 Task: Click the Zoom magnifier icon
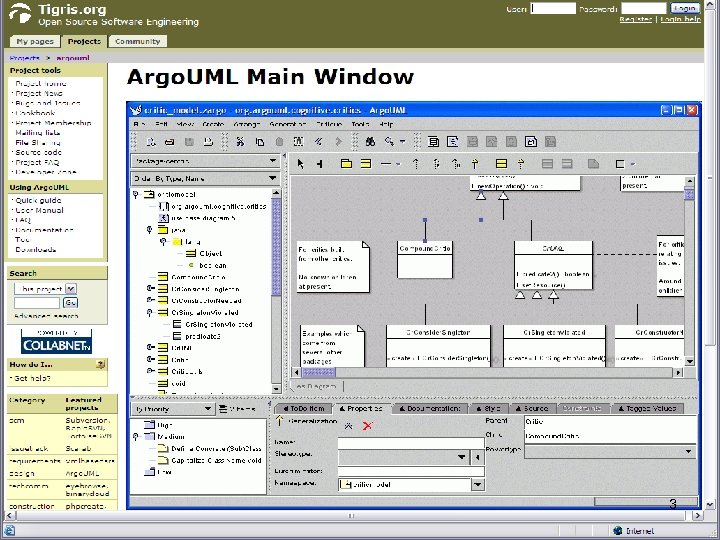(x=389, y=142)
